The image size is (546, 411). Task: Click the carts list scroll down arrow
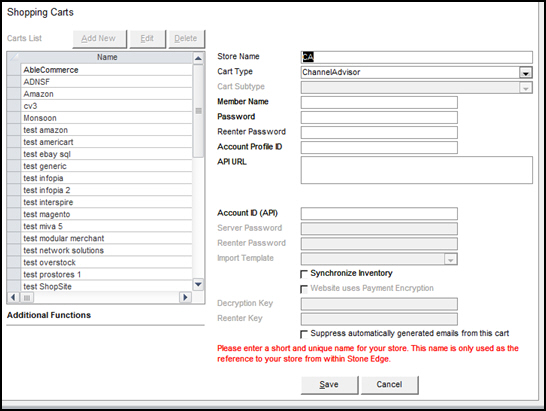[x=198, y=285]
